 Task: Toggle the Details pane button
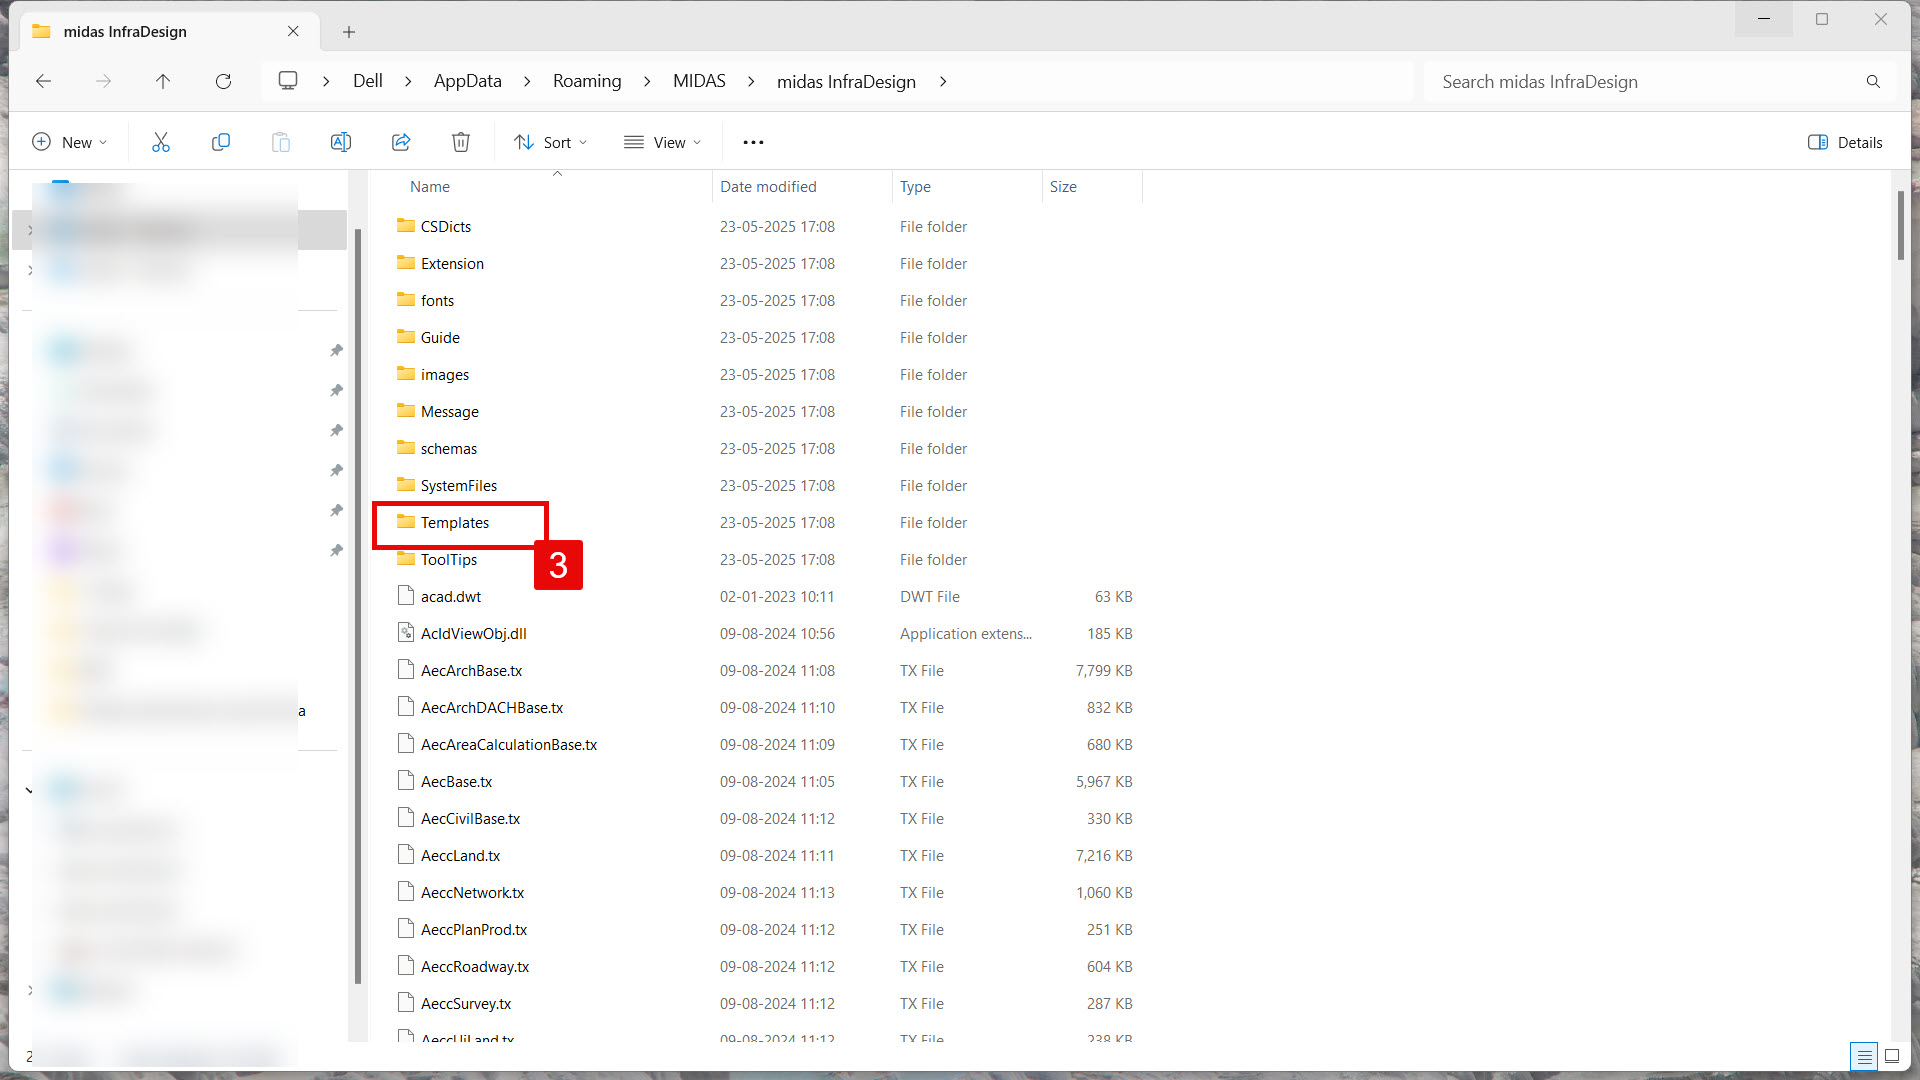point(1845,142)
